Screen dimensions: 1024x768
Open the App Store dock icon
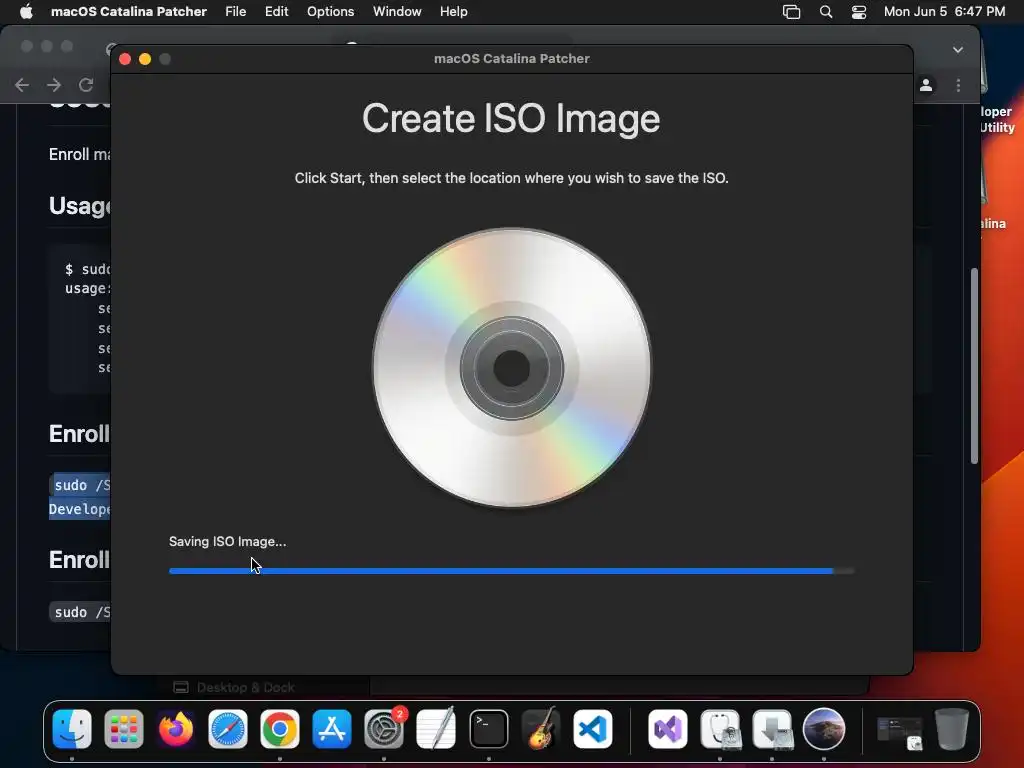[x=332, y=729]
